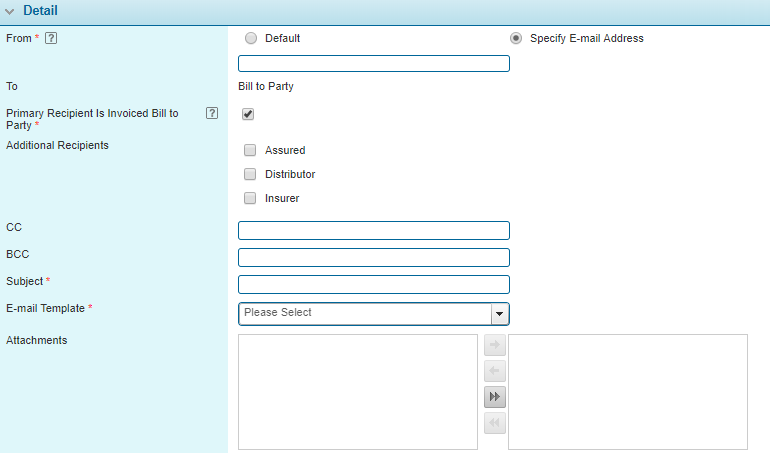Screen dimensions: 770x453
Task: Click the E-mail Template dropdown arrow
Action: [500, 314]
